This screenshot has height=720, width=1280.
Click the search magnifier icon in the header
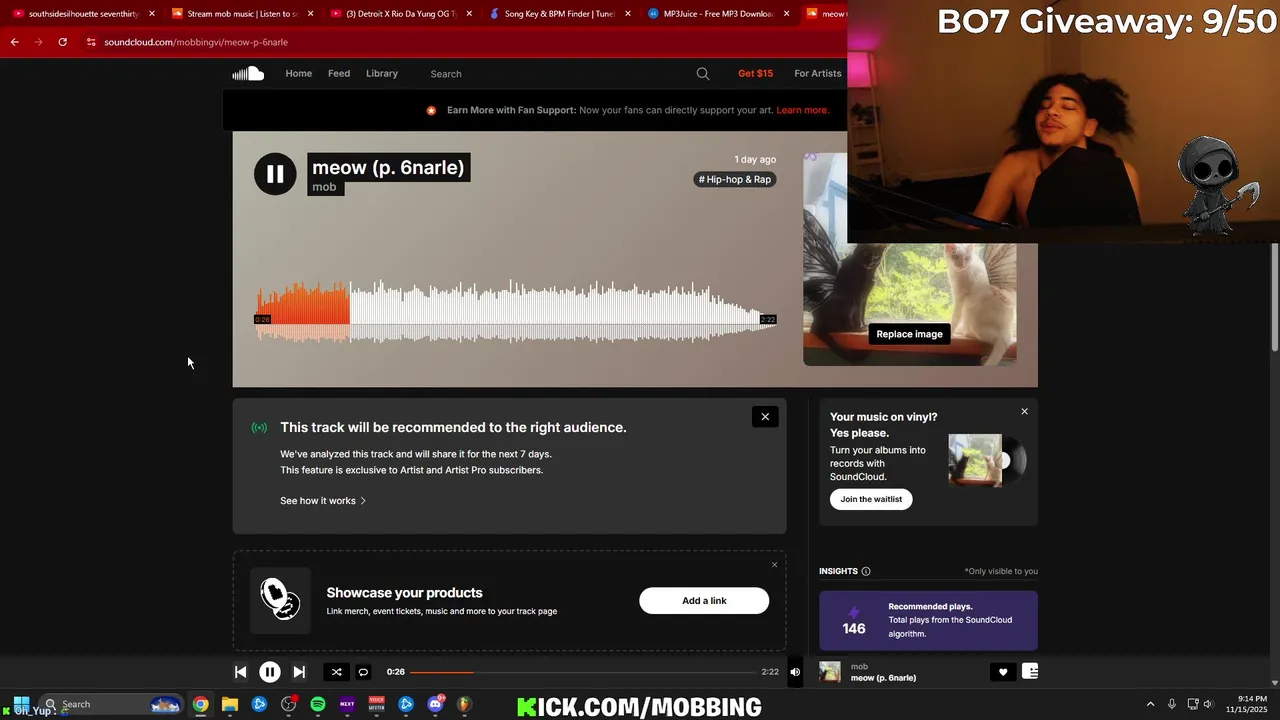pyautogui.click(x=703, y=73)
